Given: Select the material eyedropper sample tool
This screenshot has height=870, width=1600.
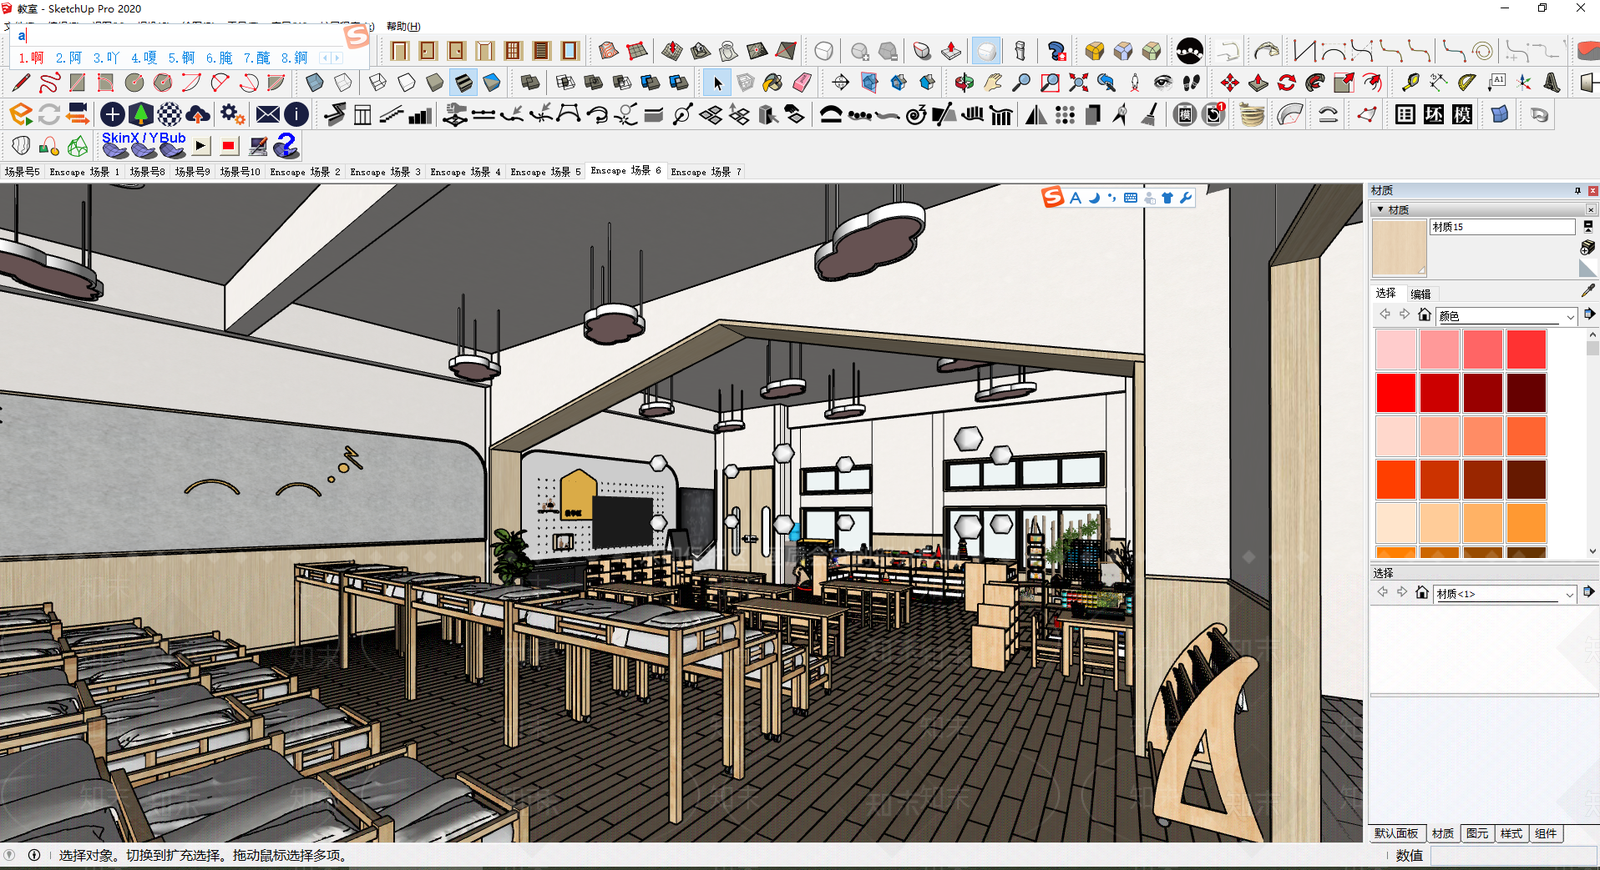Looking at the screenshot, I should (x=1588, y=291).
